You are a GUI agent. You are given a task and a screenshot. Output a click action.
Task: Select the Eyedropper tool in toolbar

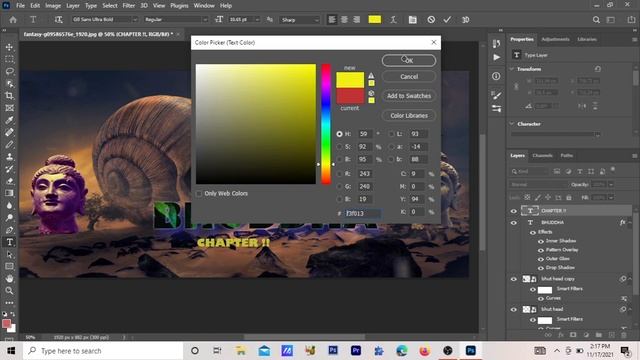coord(9,120)
